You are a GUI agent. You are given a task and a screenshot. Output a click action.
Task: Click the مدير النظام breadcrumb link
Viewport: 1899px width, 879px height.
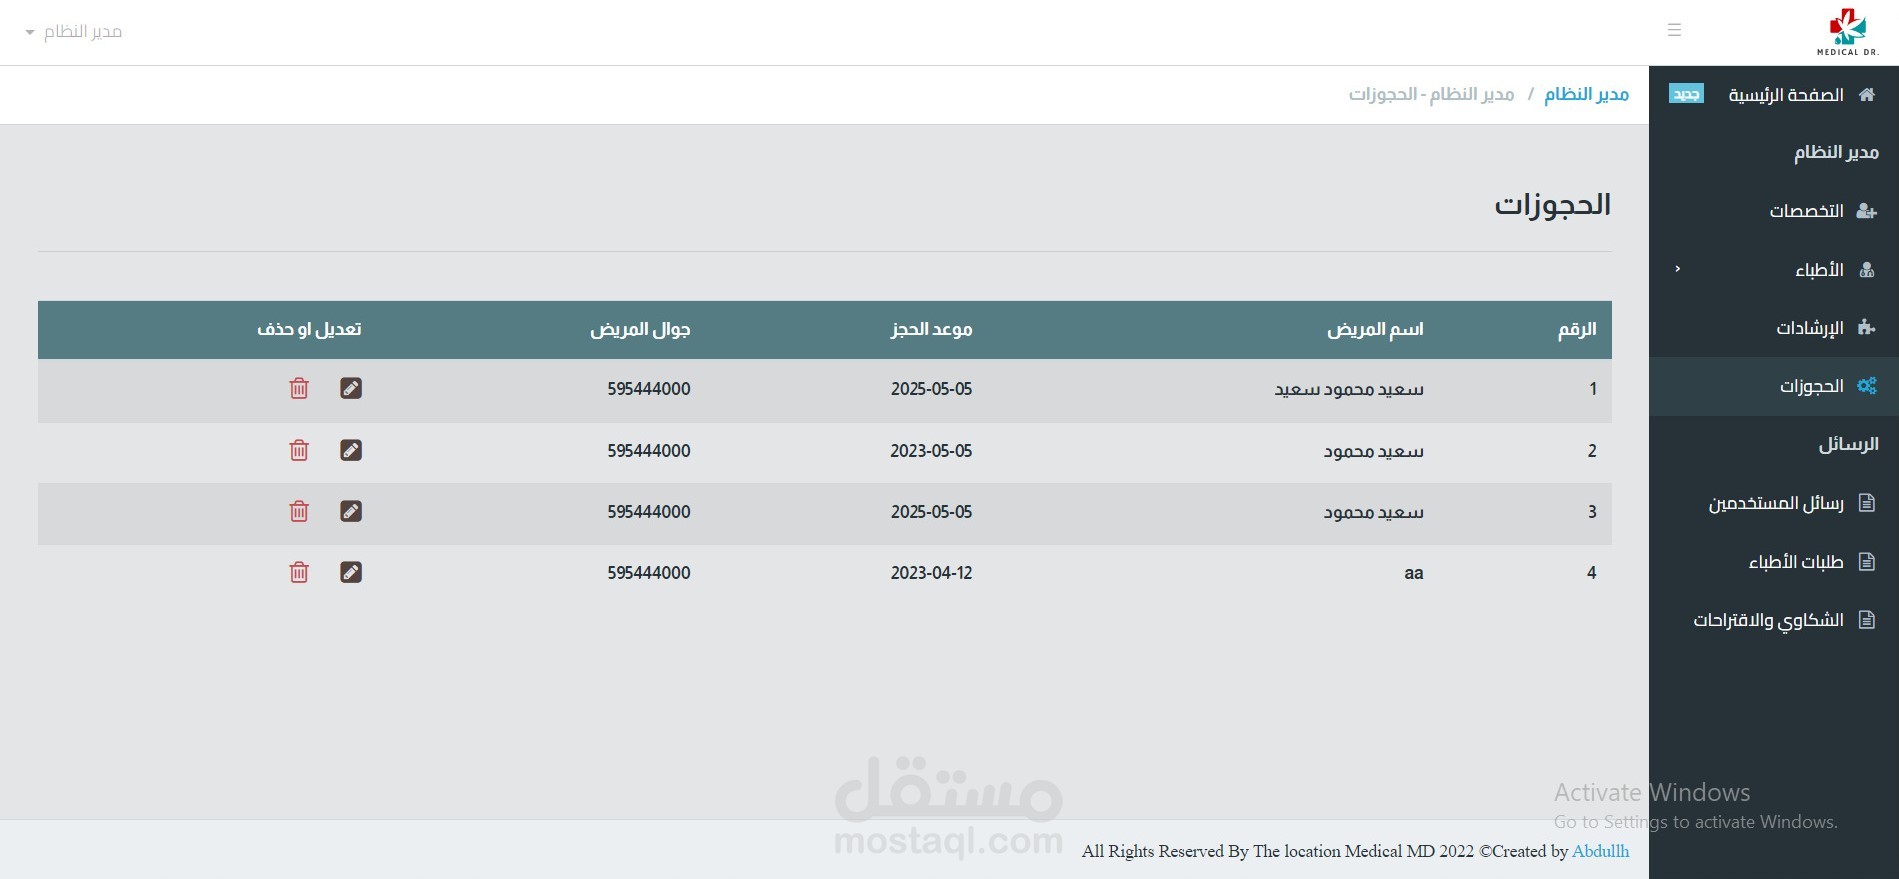pyautogui.click(x=1586, y=94)
